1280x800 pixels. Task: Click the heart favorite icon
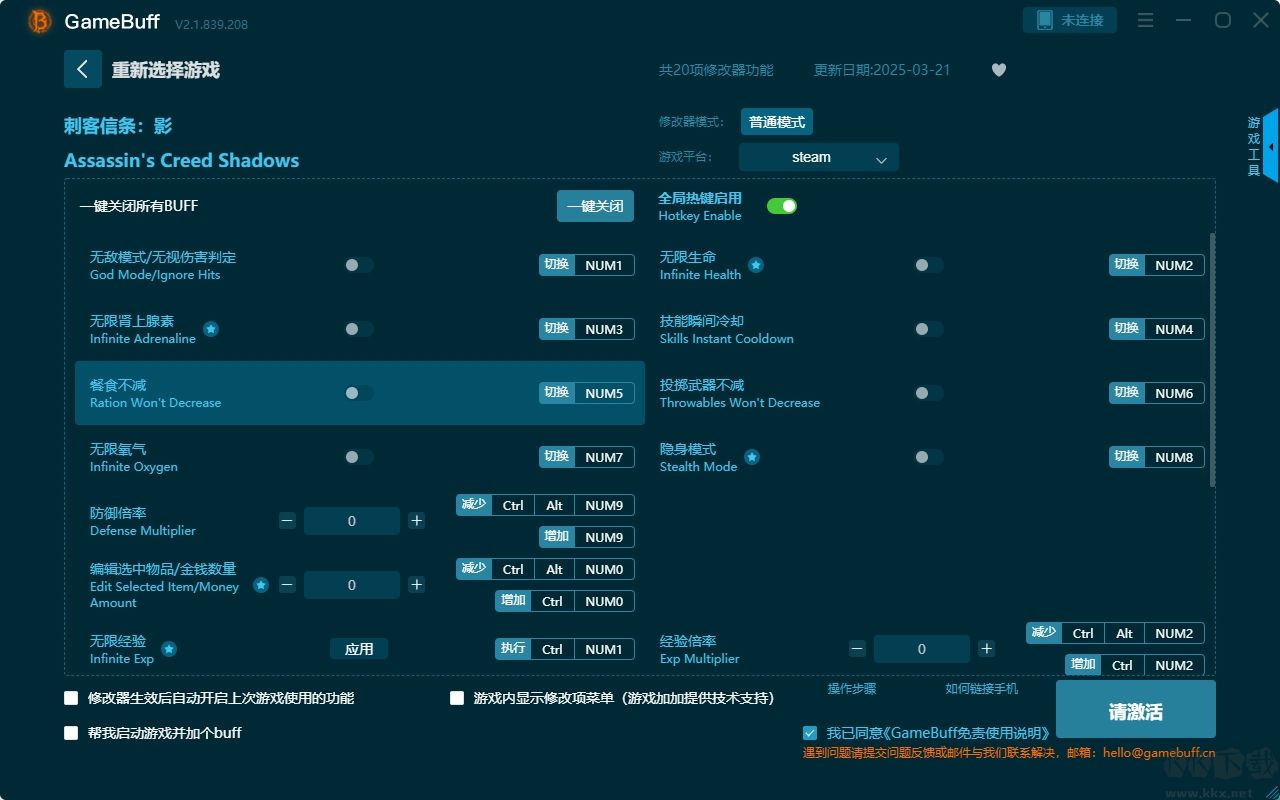pyautogui.click(x=999, y=70)
